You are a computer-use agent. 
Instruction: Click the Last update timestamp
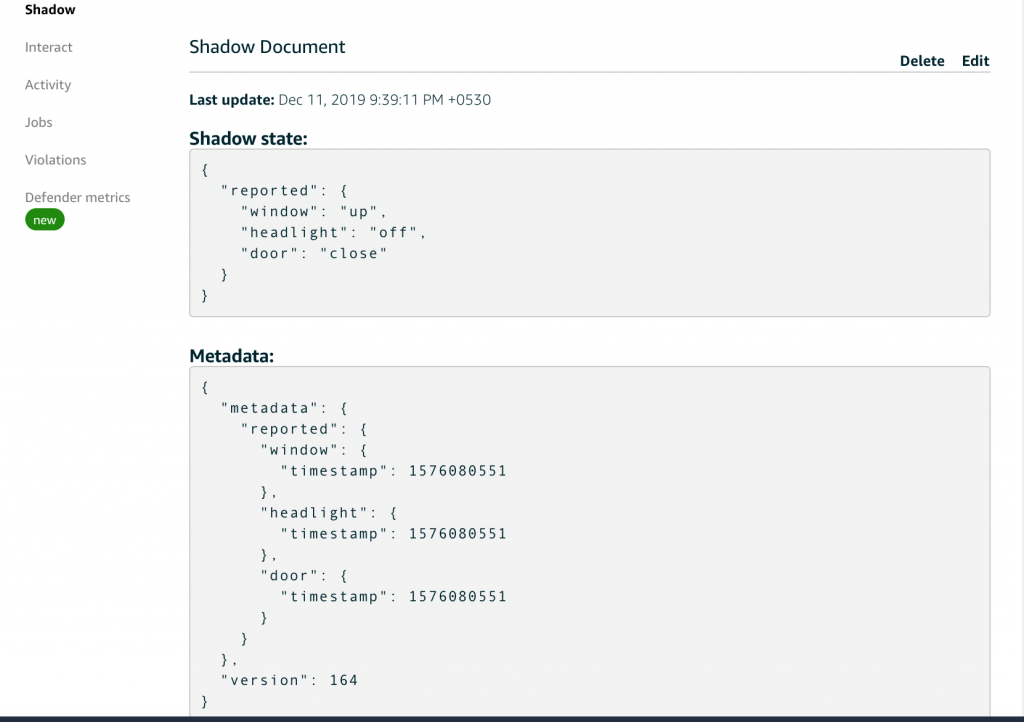[x=341, y=99]
